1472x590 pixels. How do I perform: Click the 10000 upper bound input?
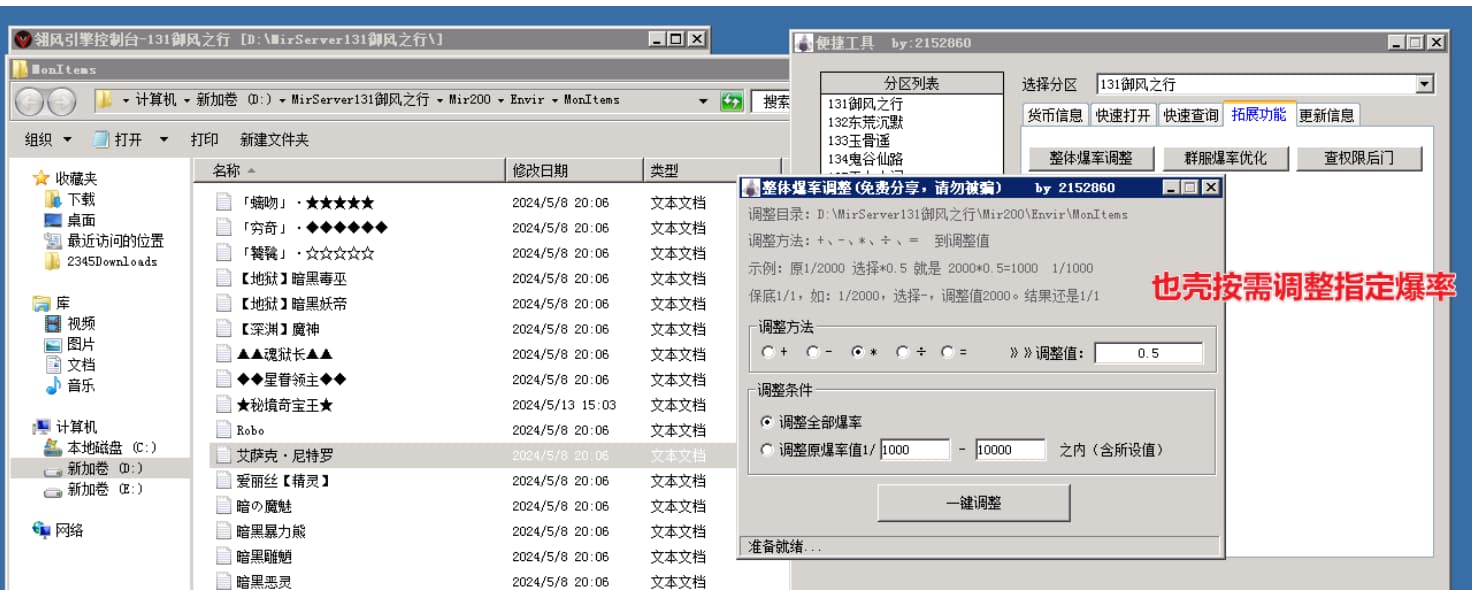pyautogui.click(x=1010, y=450)
